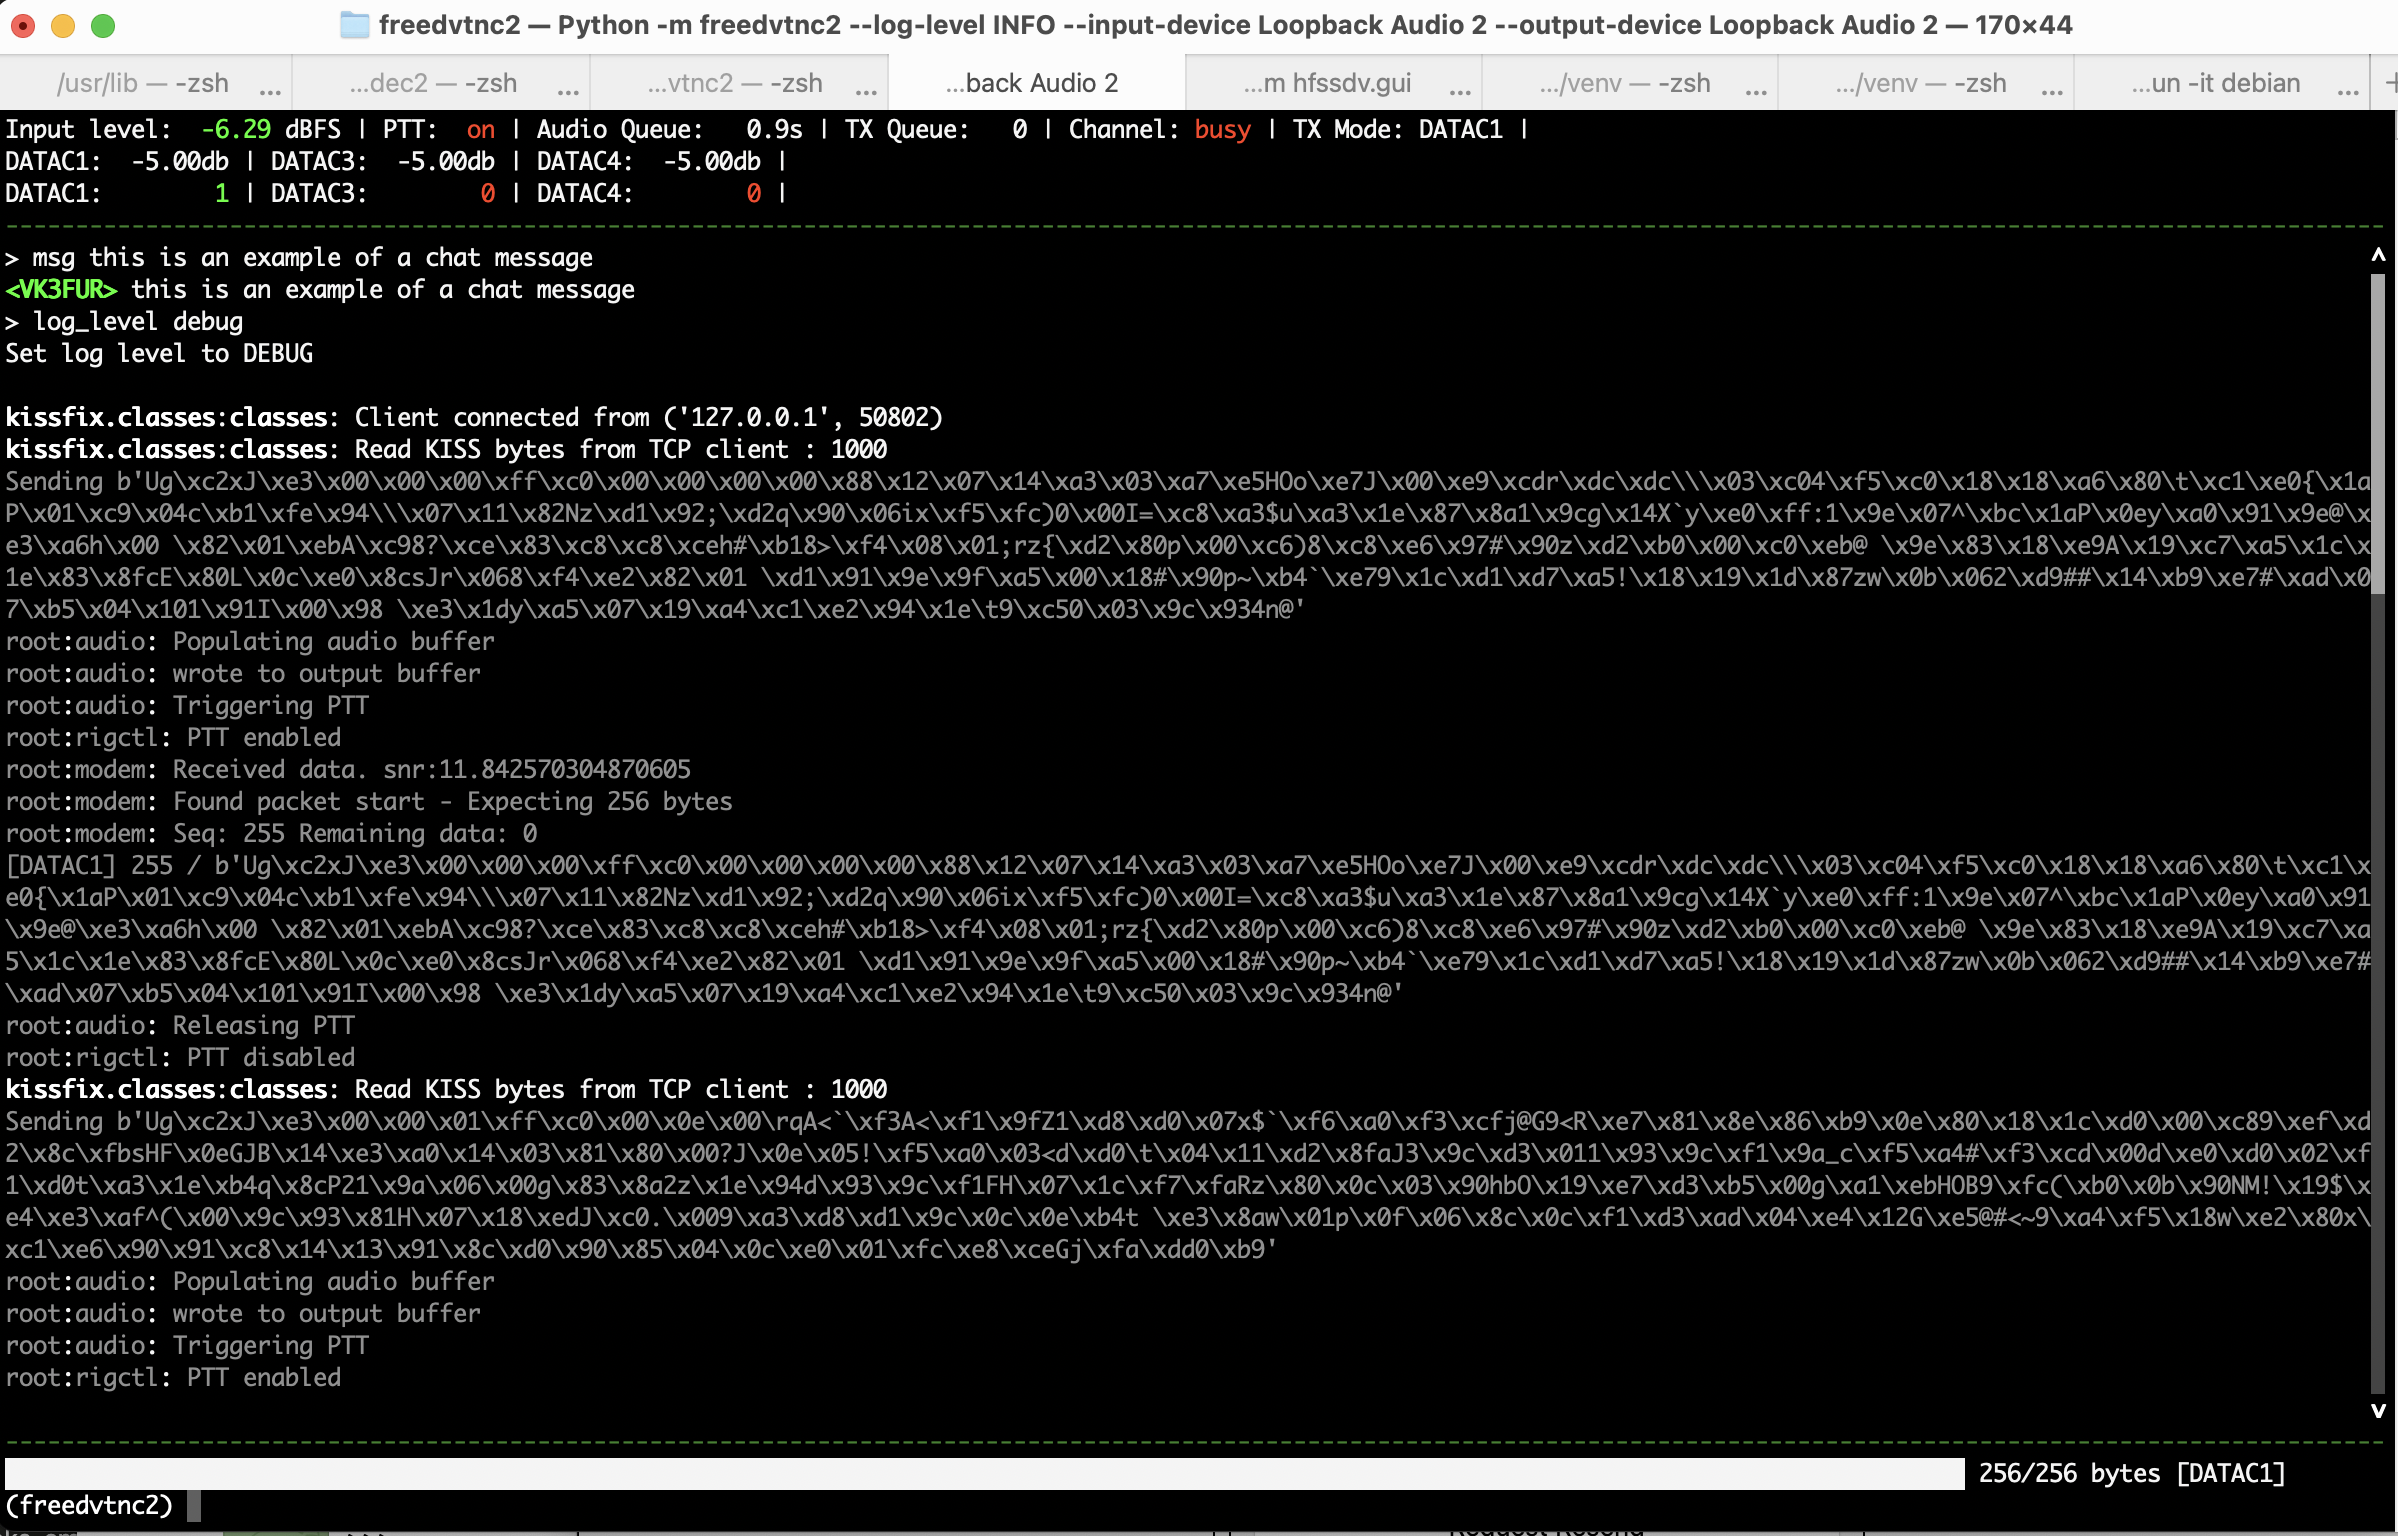Select the ...un -it debian tab
Screen dimensions: 2398x1536
2215,84
